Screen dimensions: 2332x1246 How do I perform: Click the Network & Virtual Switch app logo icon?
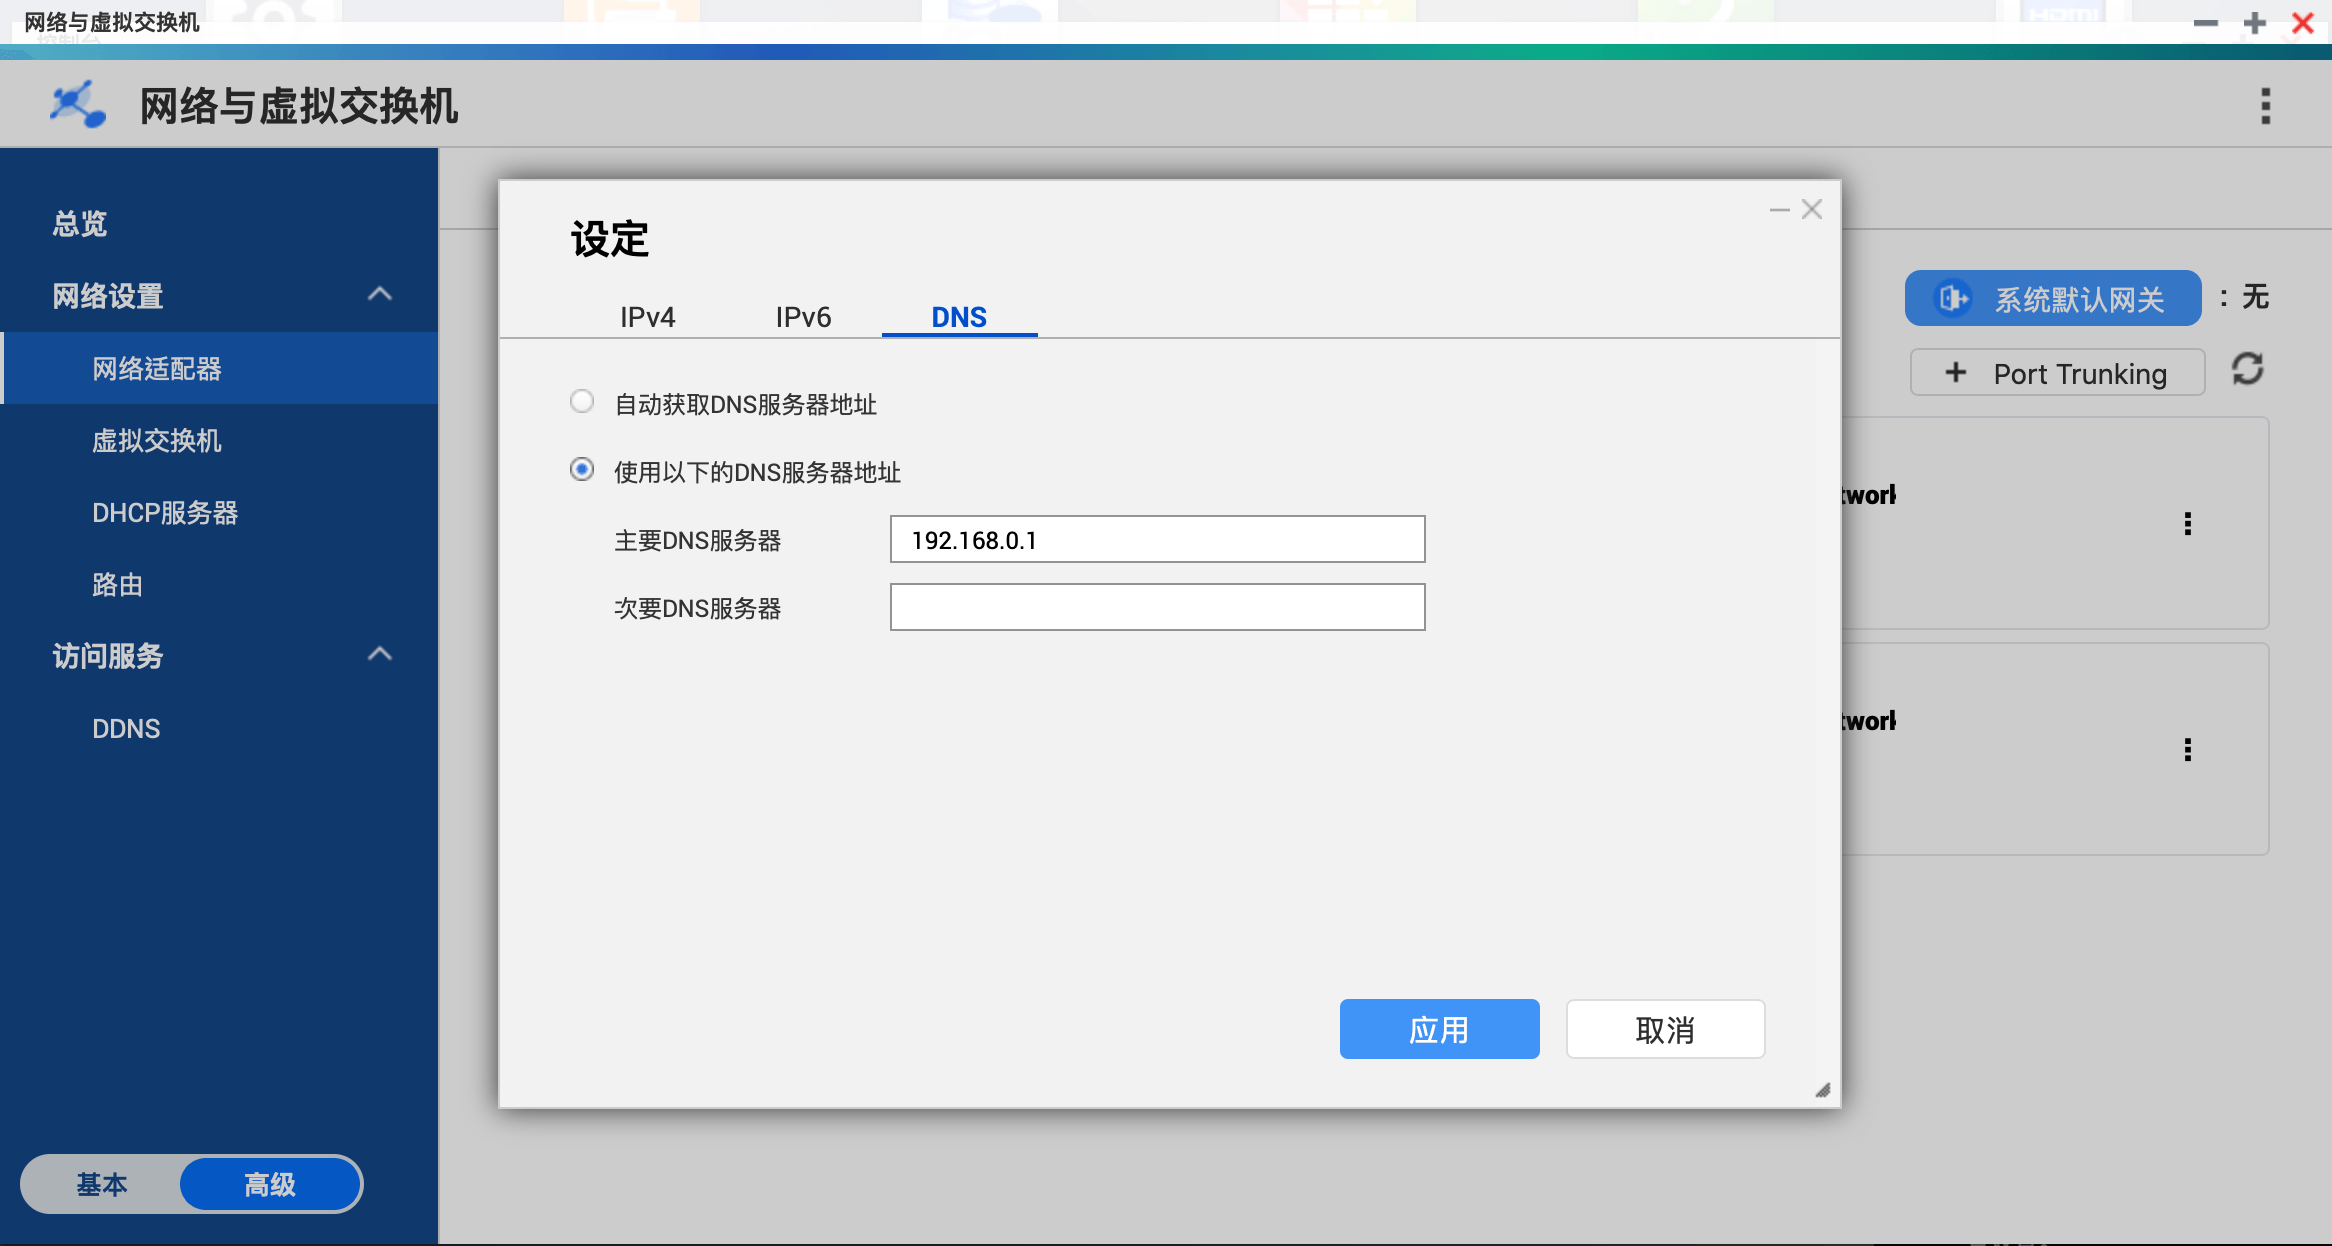(78, 105)
